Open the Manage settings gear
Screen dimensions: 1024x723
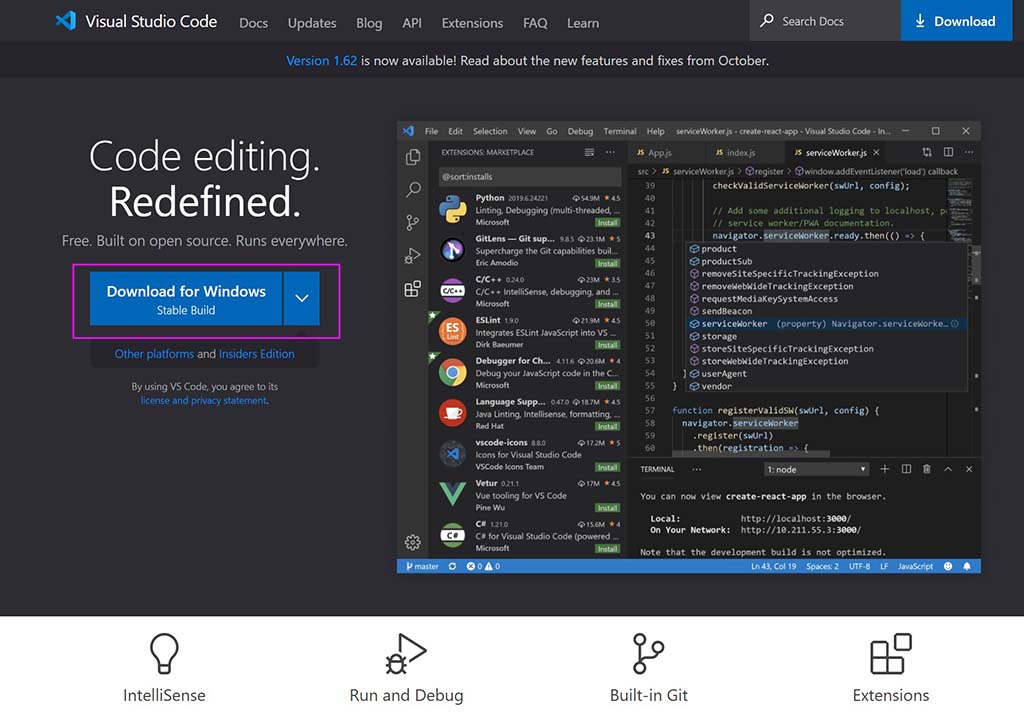click(412, 542)
